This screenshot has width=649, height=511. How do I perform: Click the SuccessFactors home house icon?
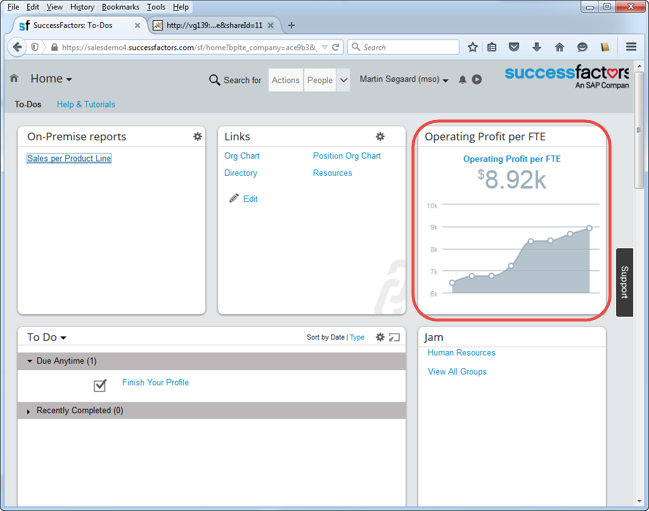point(14,78)
